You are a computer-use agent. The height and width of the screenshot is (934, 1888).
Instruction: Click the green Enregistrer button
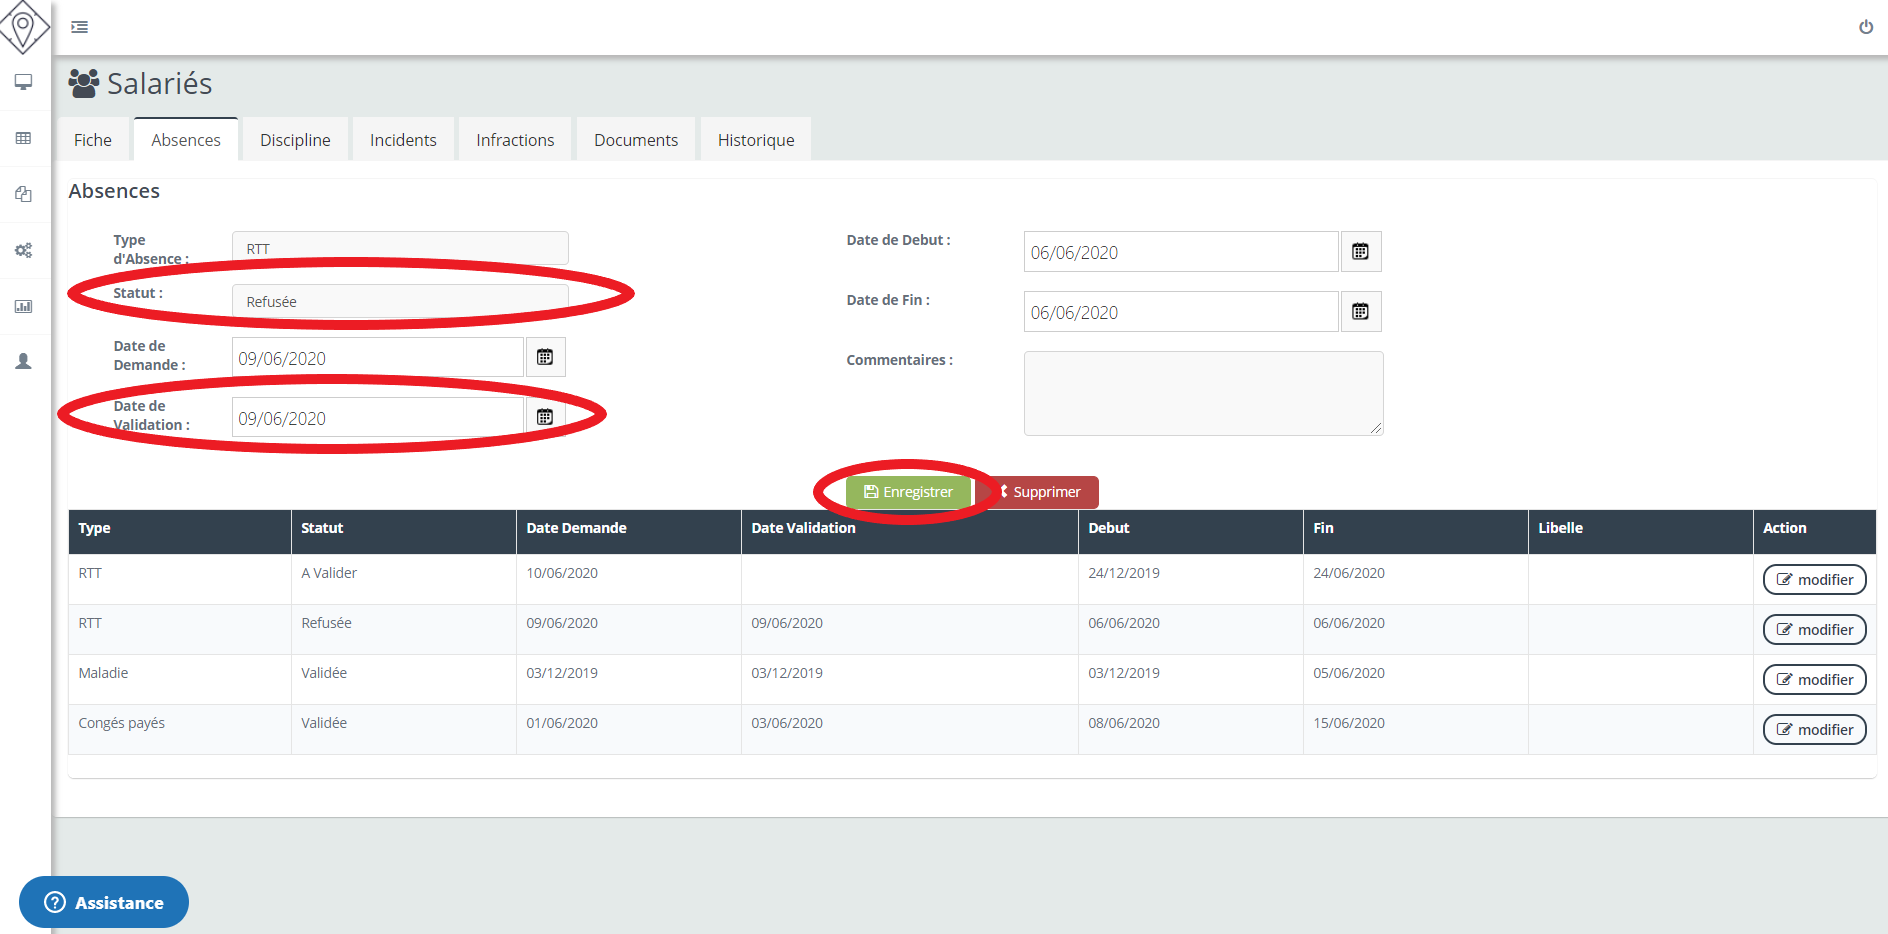click(908, 492)
